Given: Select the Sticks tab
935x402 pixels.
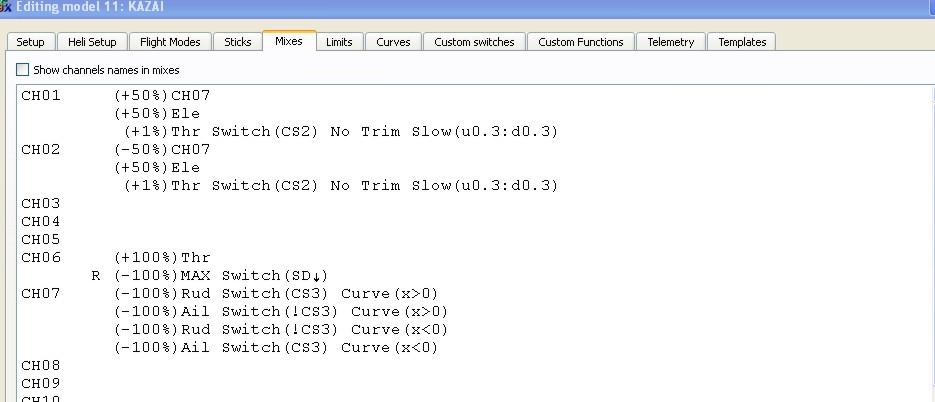Looking at the screenshot, I should pyautogui.click(x=238, y=42).
